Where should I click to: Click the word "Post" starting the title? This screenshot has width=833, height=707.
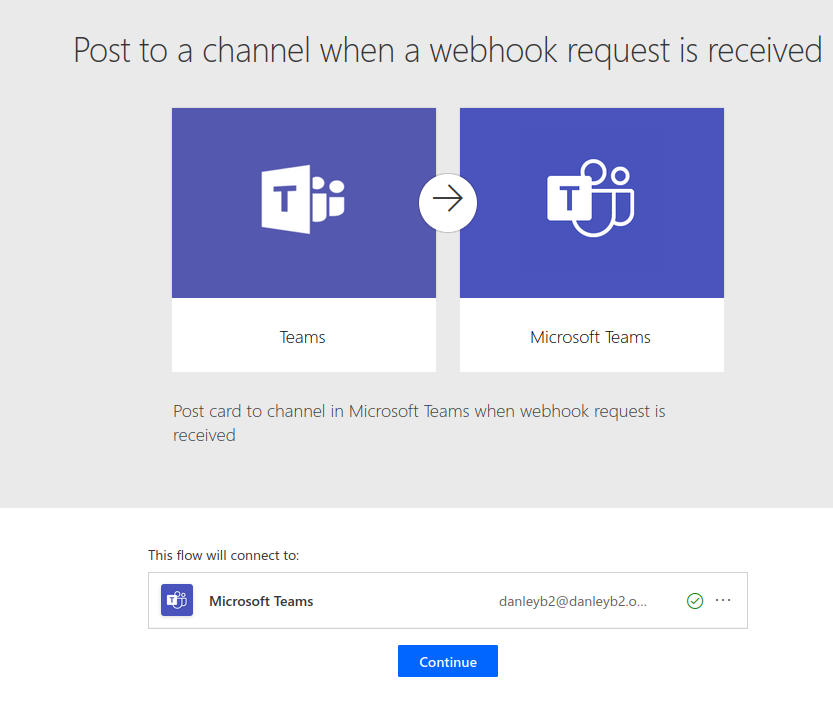[x=104, y=50]
